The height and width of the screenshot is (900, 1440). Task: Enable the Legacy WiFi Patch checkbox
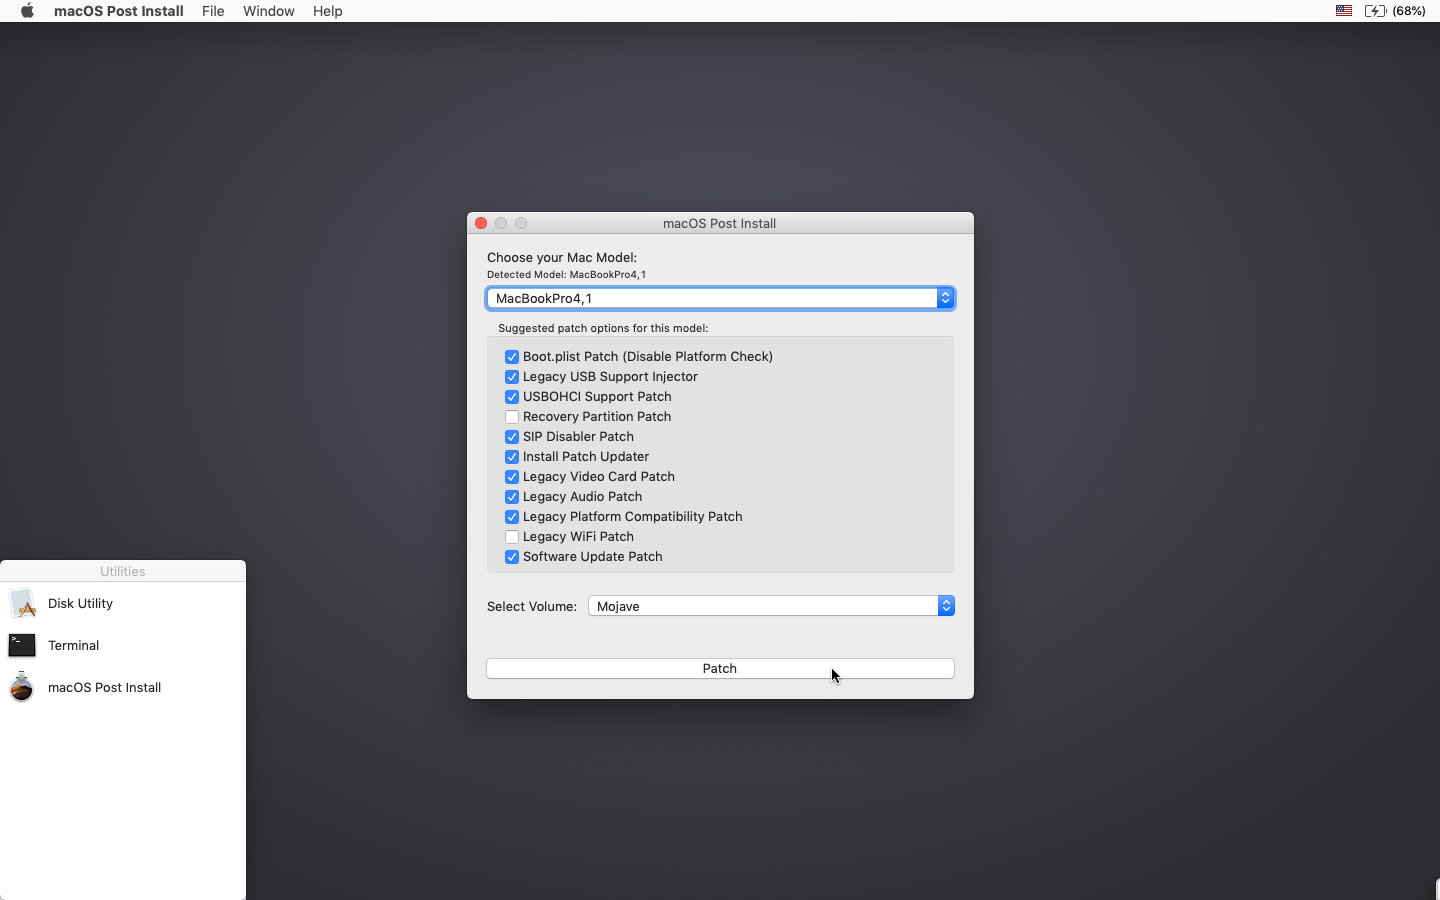[512, 537]
